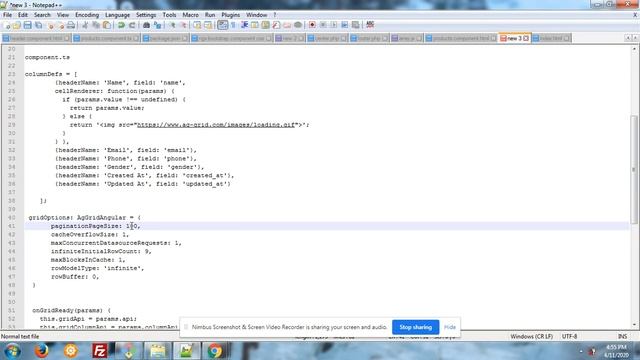This screenshot has width=640, height=360.
Task: Switch to the new 2 tab
Action: coord(289,38)
